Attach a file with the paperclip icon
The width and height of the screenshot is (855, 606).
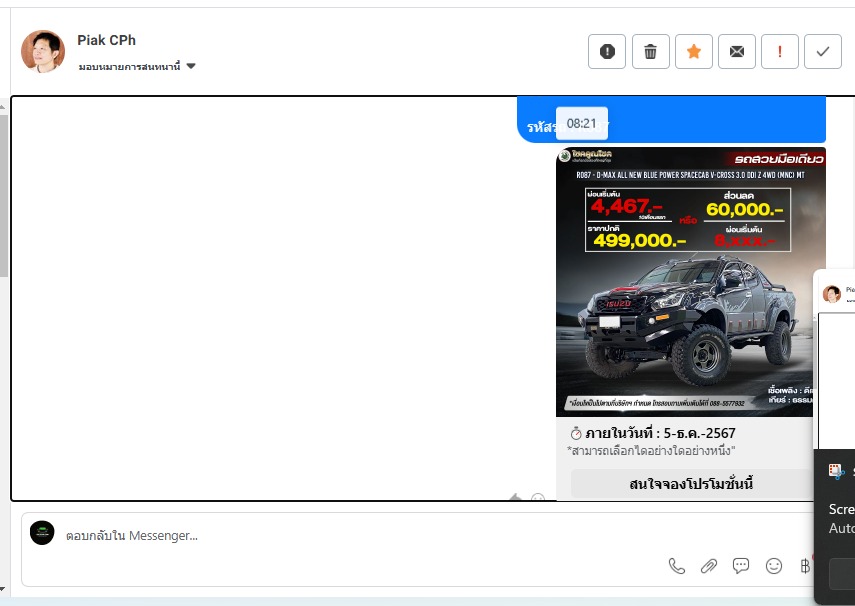[708, 566]
